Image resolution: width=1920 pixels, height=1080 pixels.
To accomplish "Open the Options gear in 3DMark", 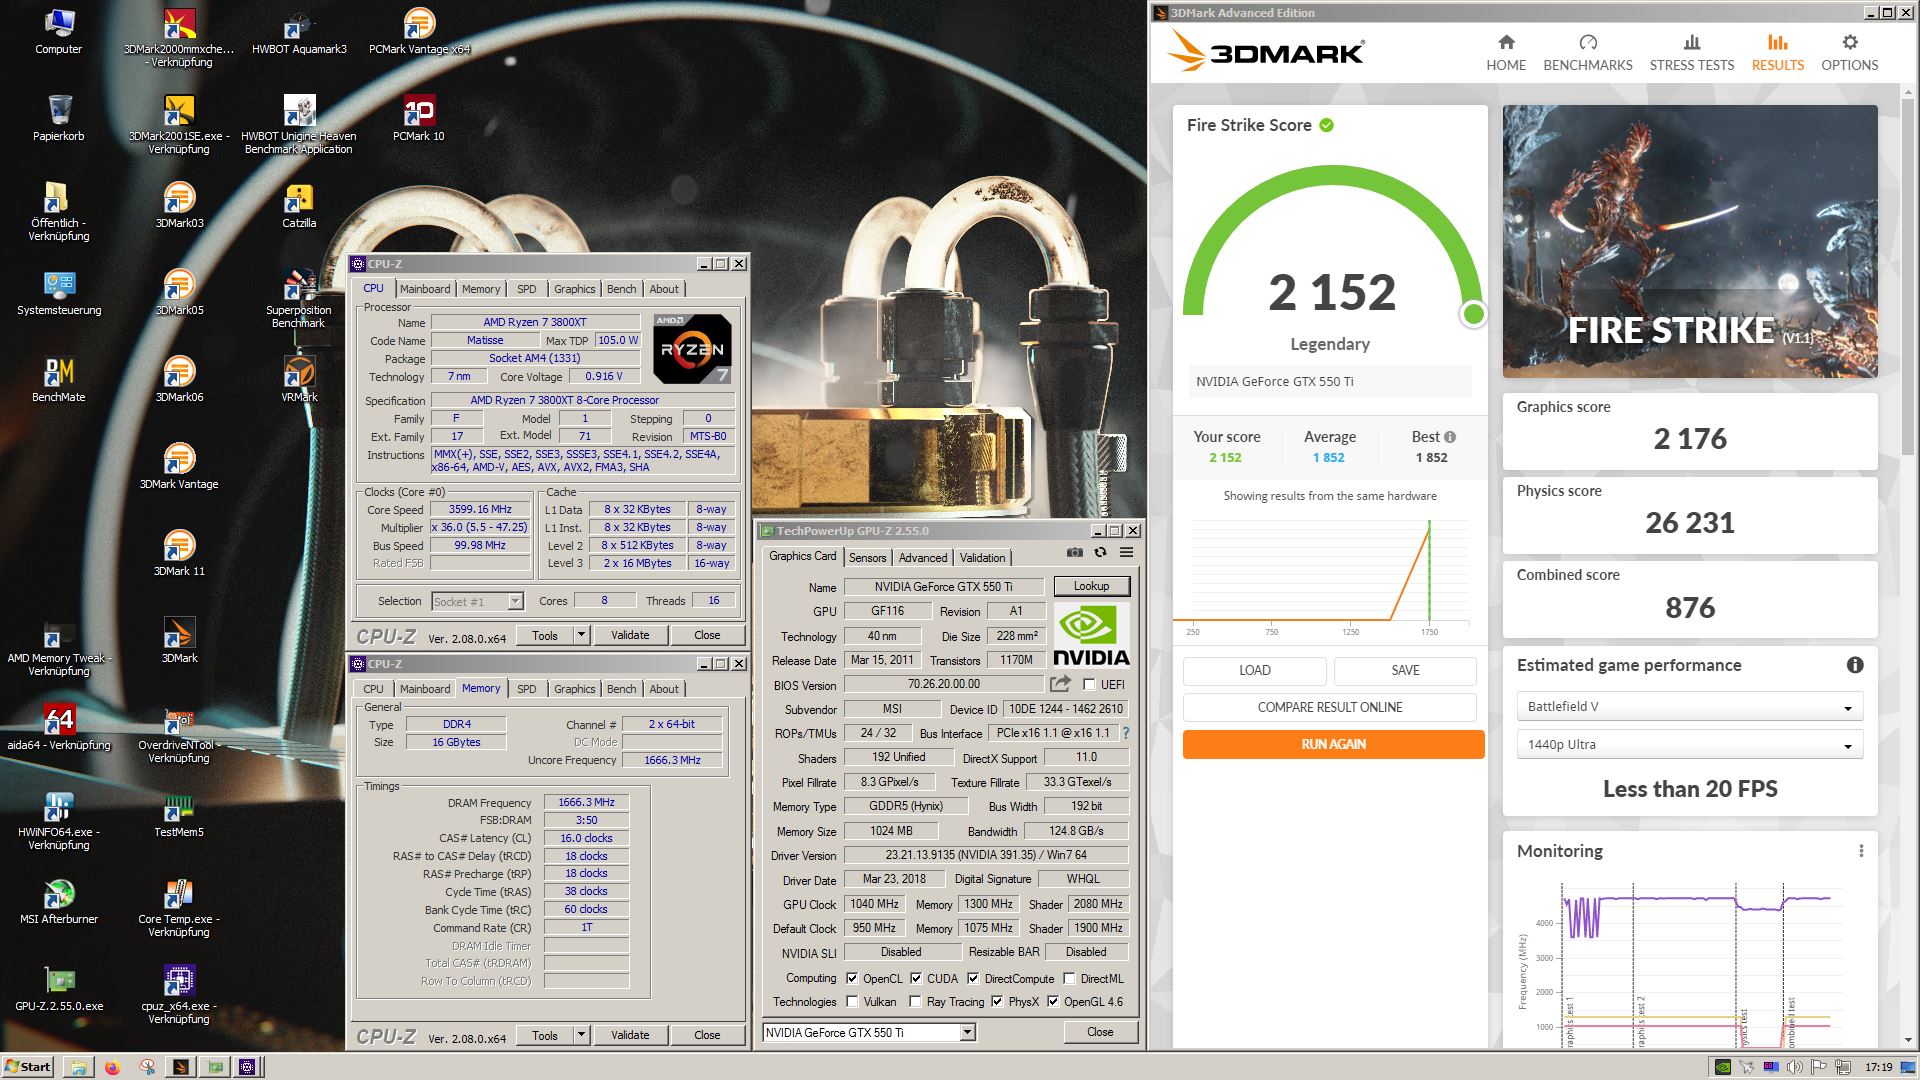I will (1849, 52).
